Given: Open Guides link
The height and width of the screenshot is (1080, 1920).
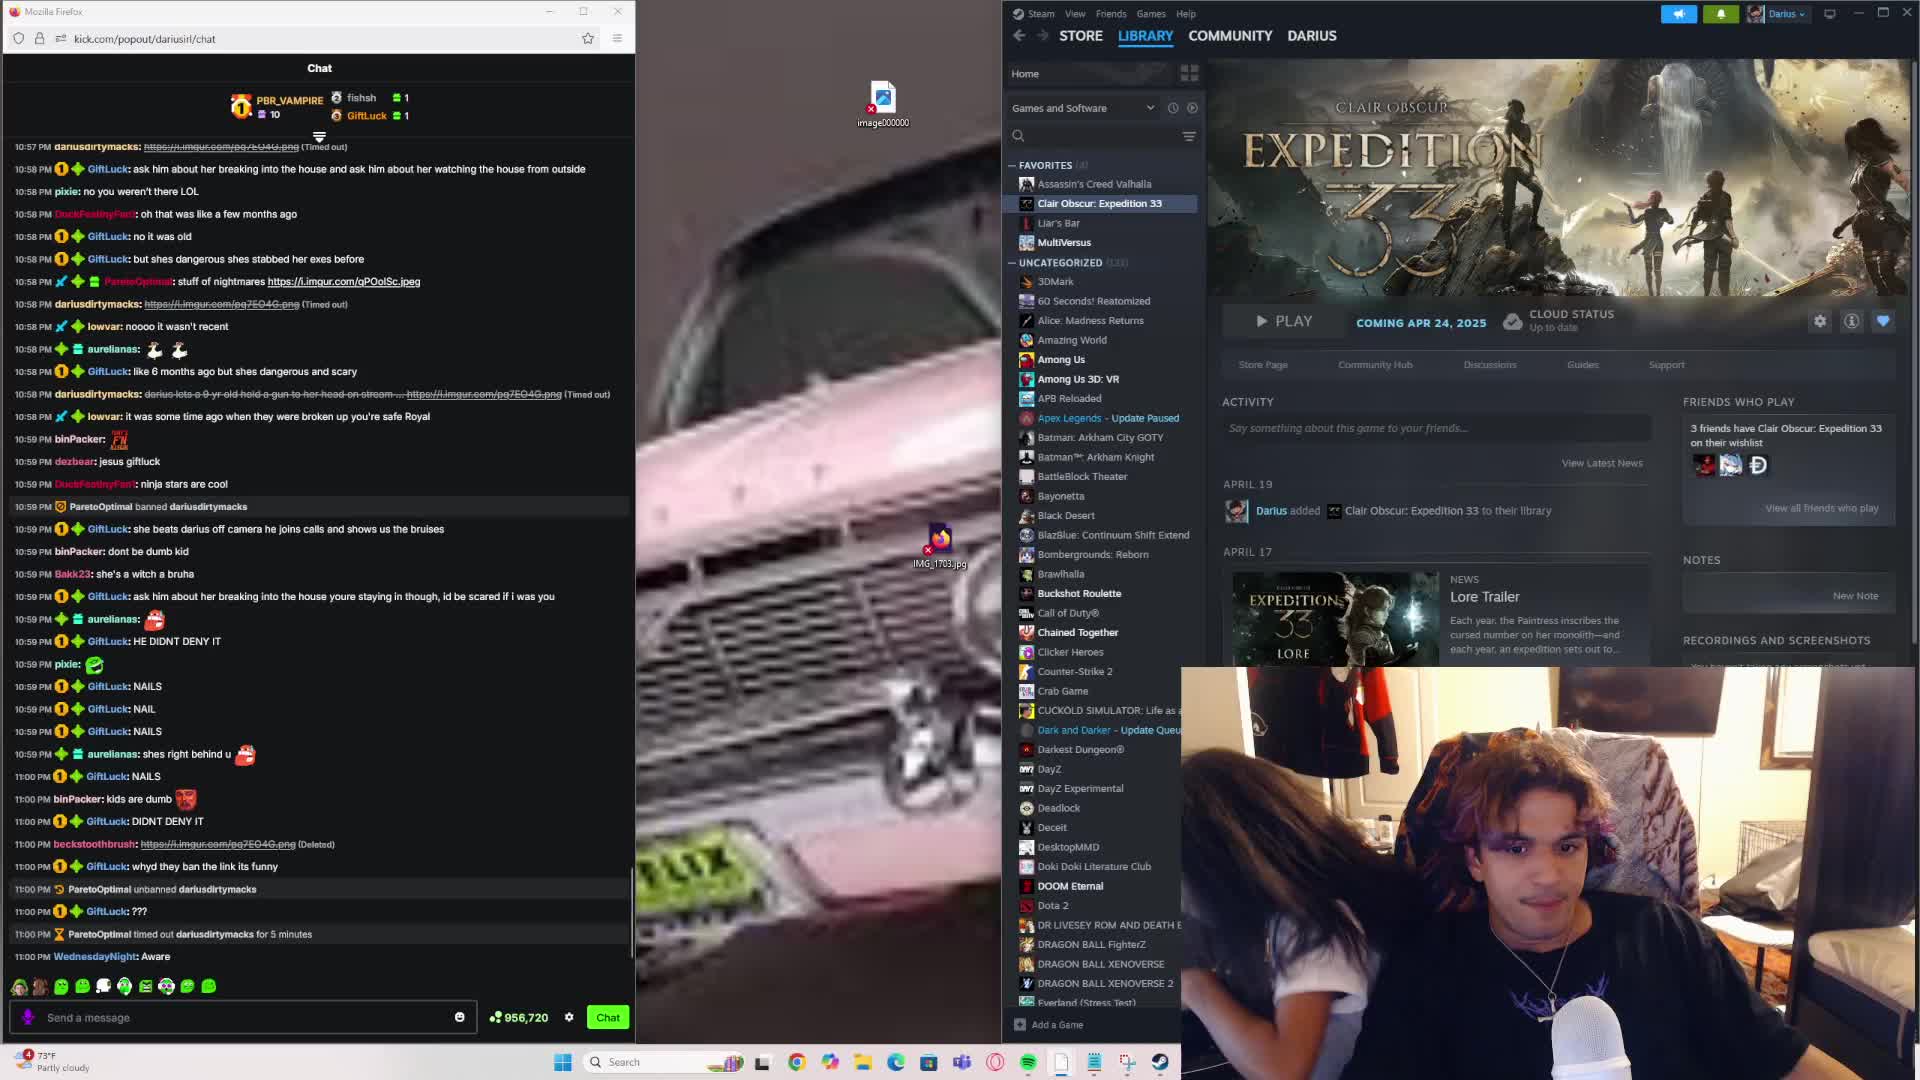Looking at the screenshot, I should click(1583, 365).
